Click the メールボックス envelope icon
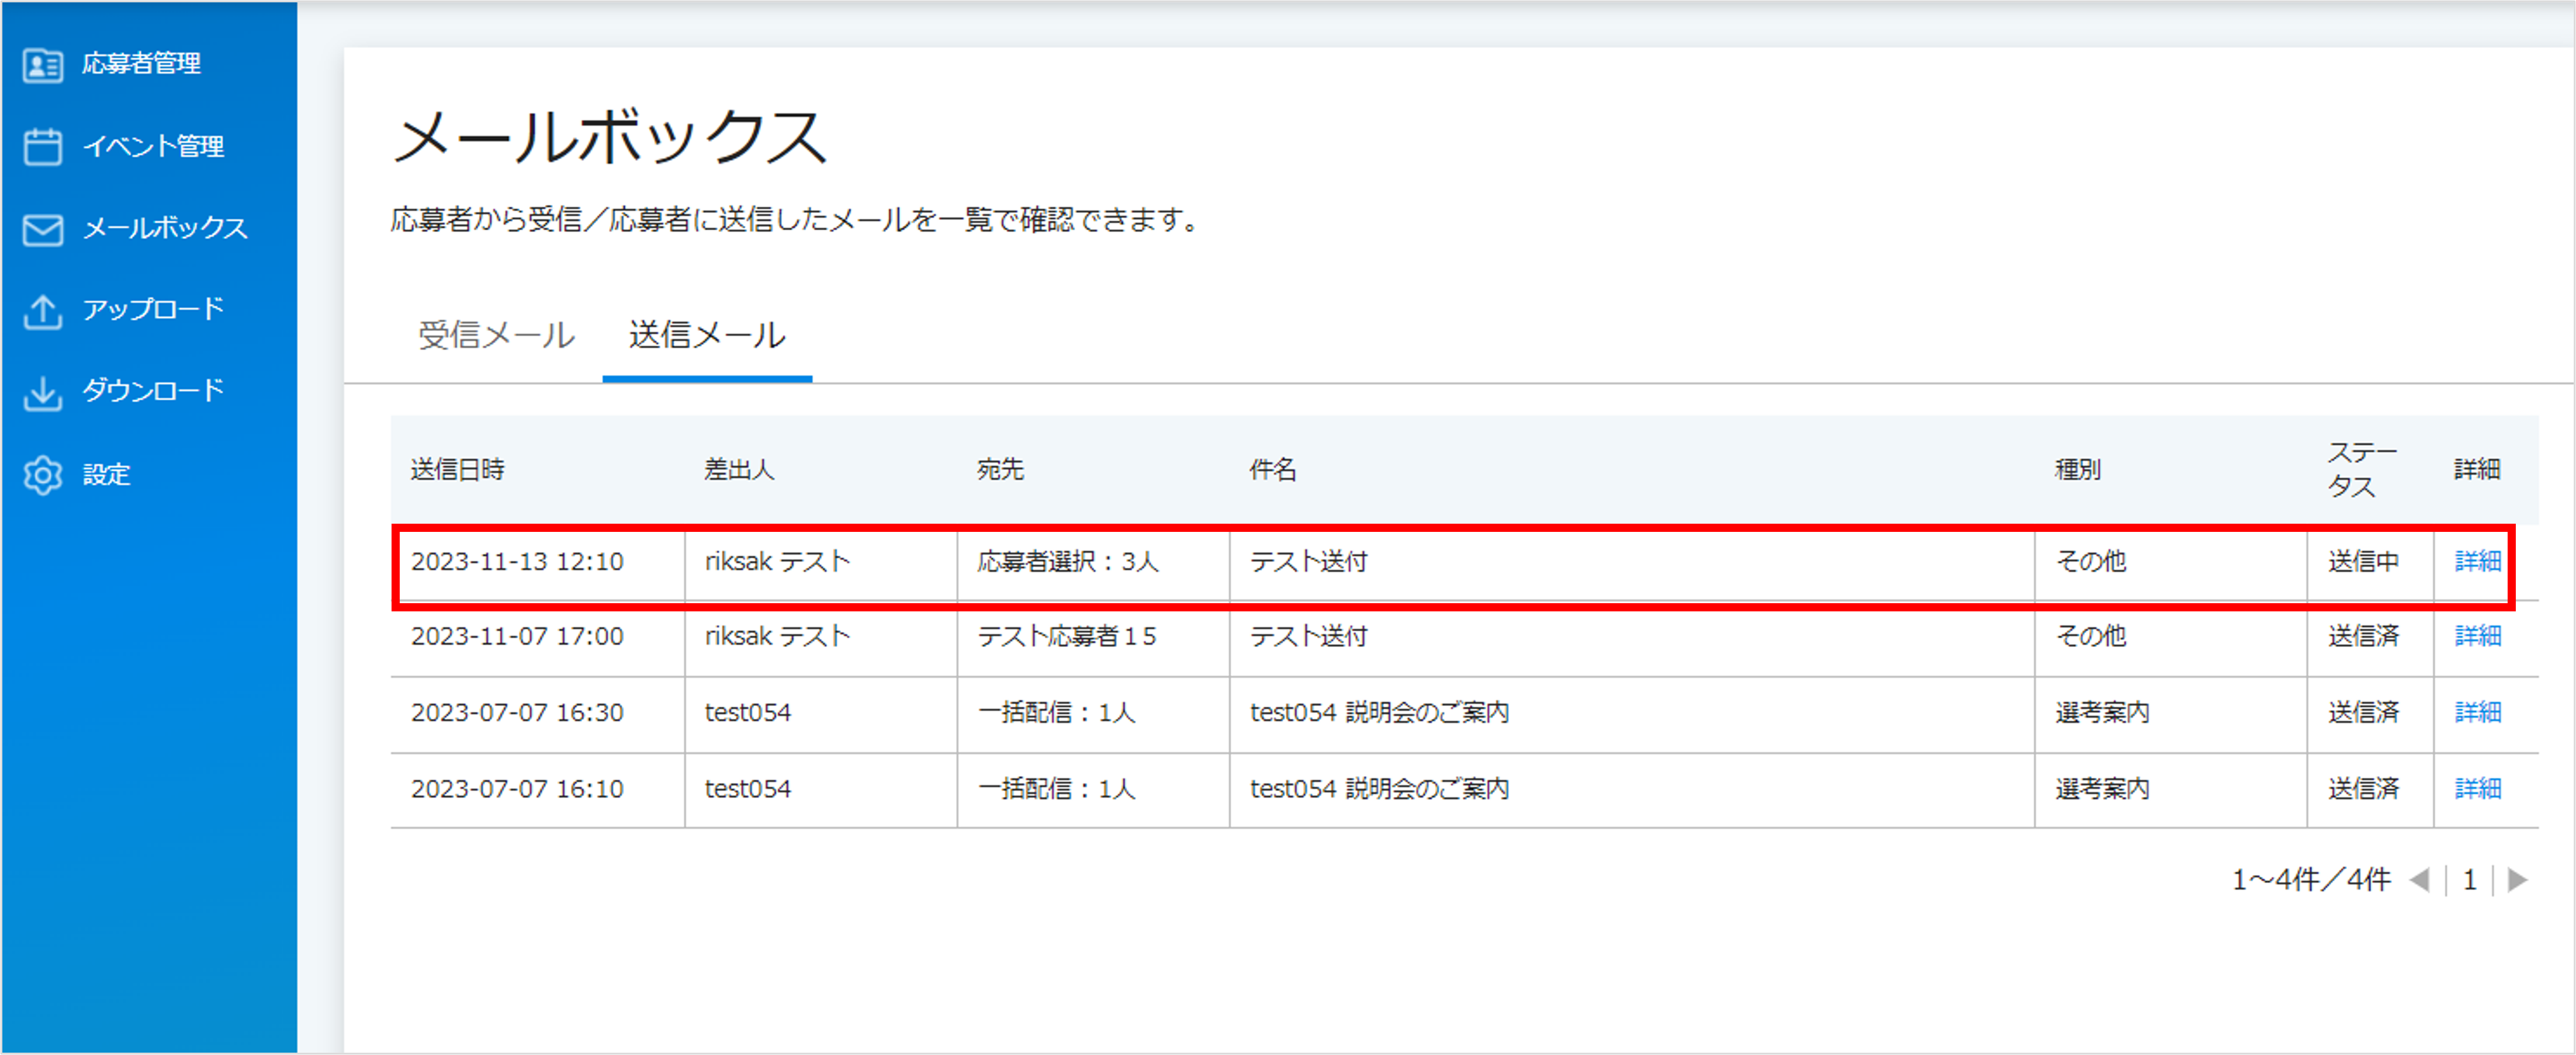The image size is (2576, 1055). pos(42,229)
